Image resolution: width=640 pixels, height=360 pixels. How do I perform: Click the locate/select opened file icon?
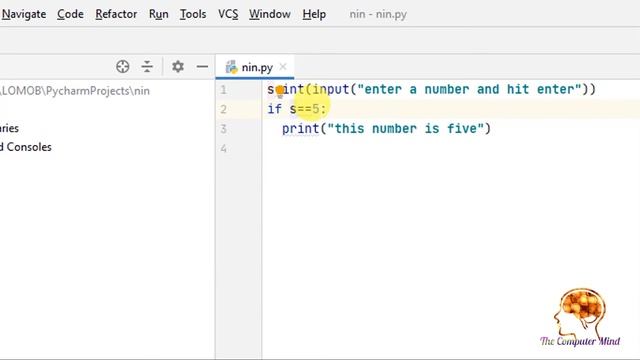point(122,67)
